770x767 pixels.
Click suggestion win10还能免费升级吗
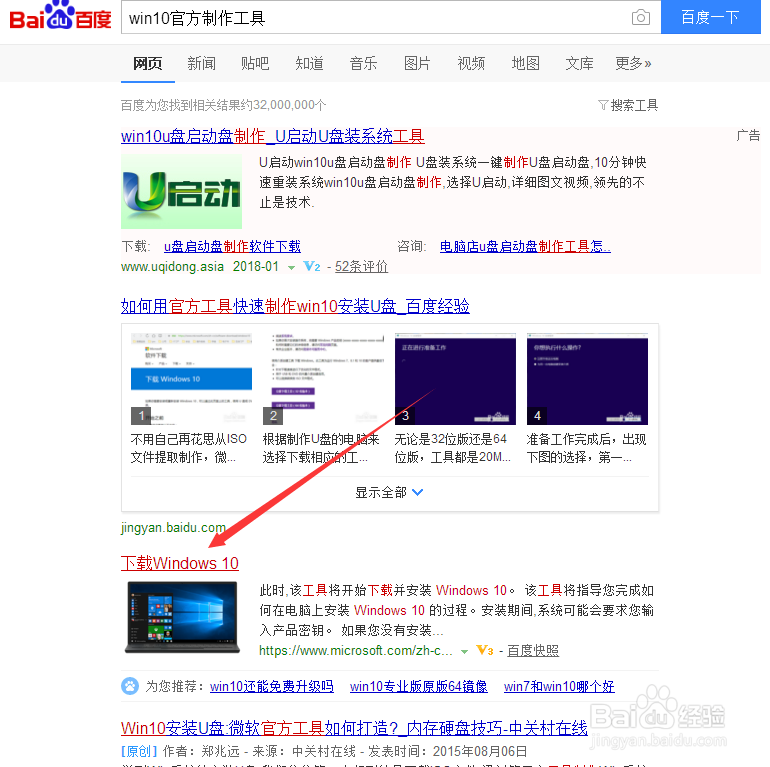tap(272, 686)
